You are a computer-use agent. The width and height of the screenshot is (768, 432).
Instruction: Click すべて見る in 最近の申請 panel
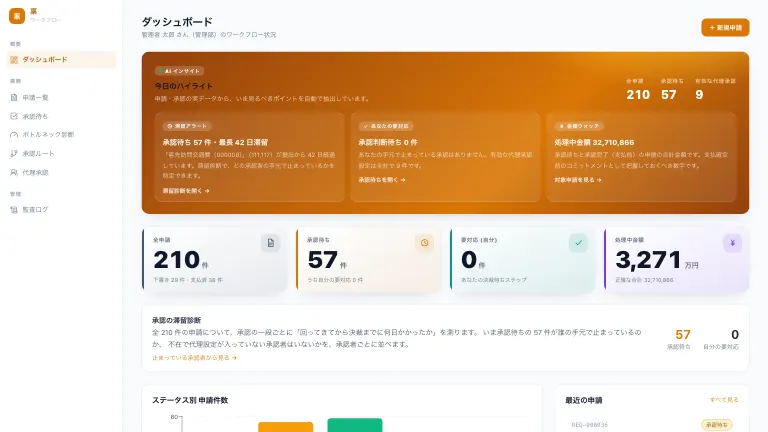coord(724,400)
